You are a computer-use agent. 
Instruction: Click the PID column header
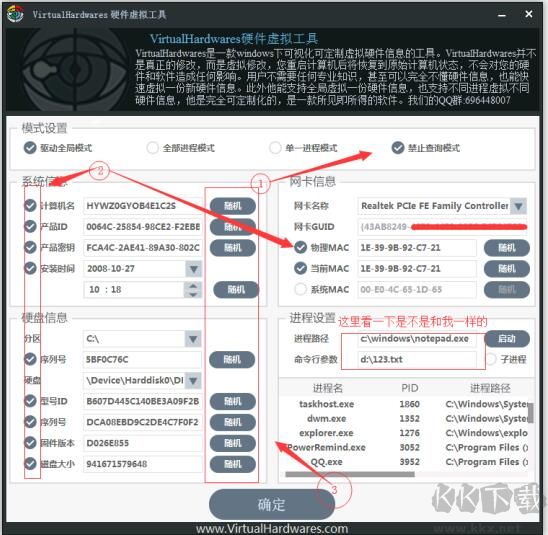410,388
